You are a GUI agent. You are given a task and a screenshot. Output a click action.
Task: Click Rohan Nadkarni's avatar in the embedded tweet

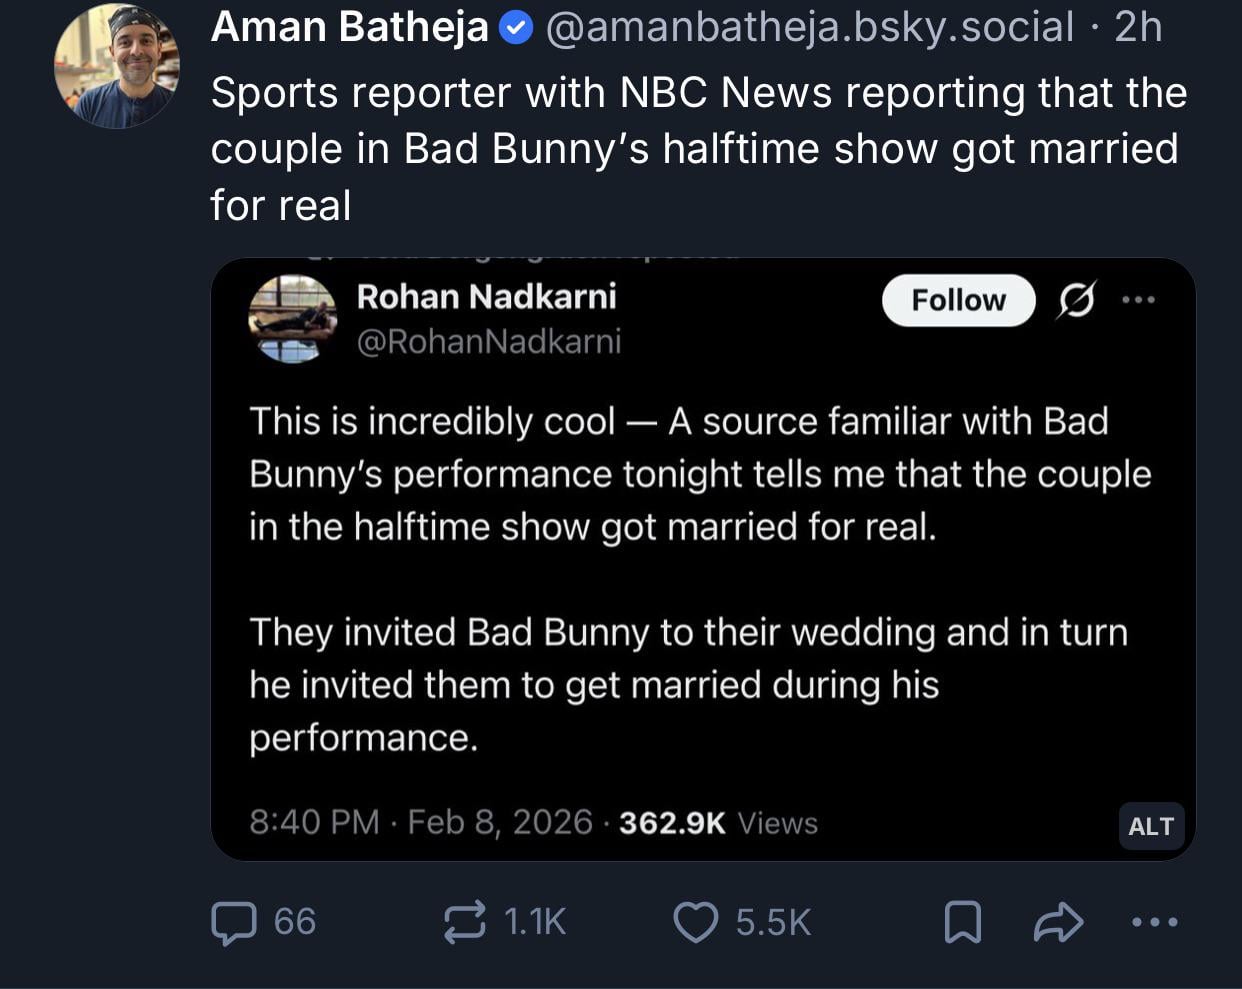coord(292,318)
